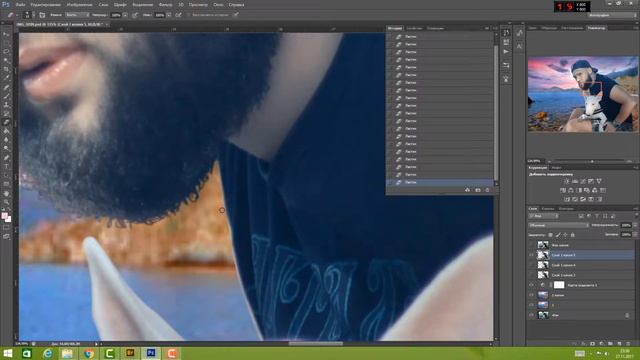Lock all for the selected layer
The height and width of the screenshot is (360, 640).
click(573, 235)
